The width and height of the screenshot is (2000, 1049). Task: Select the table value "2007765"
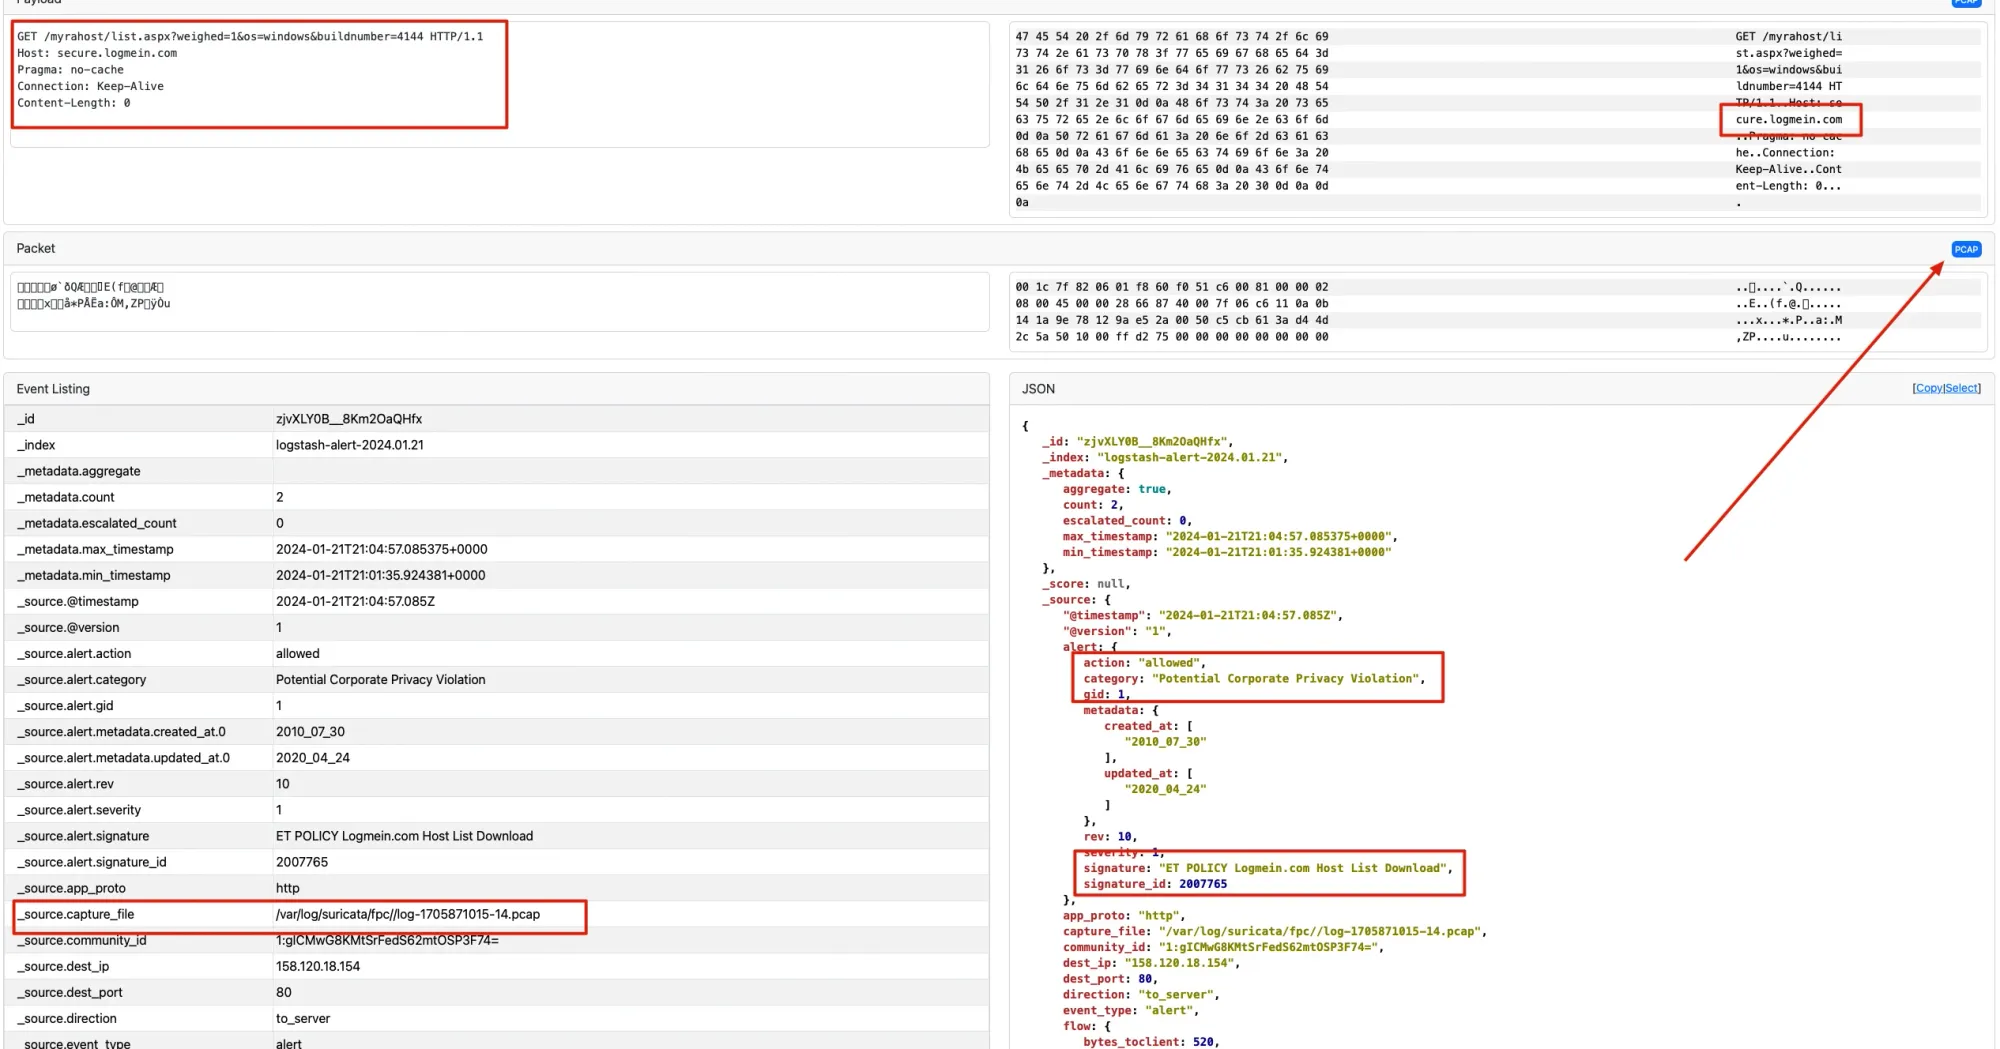302,861
